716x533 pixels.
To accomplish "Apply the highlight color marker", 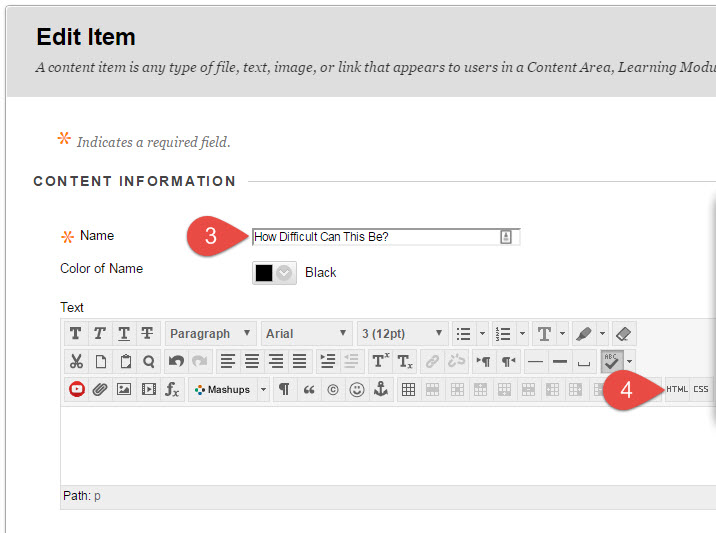I will tap(584, 333).
